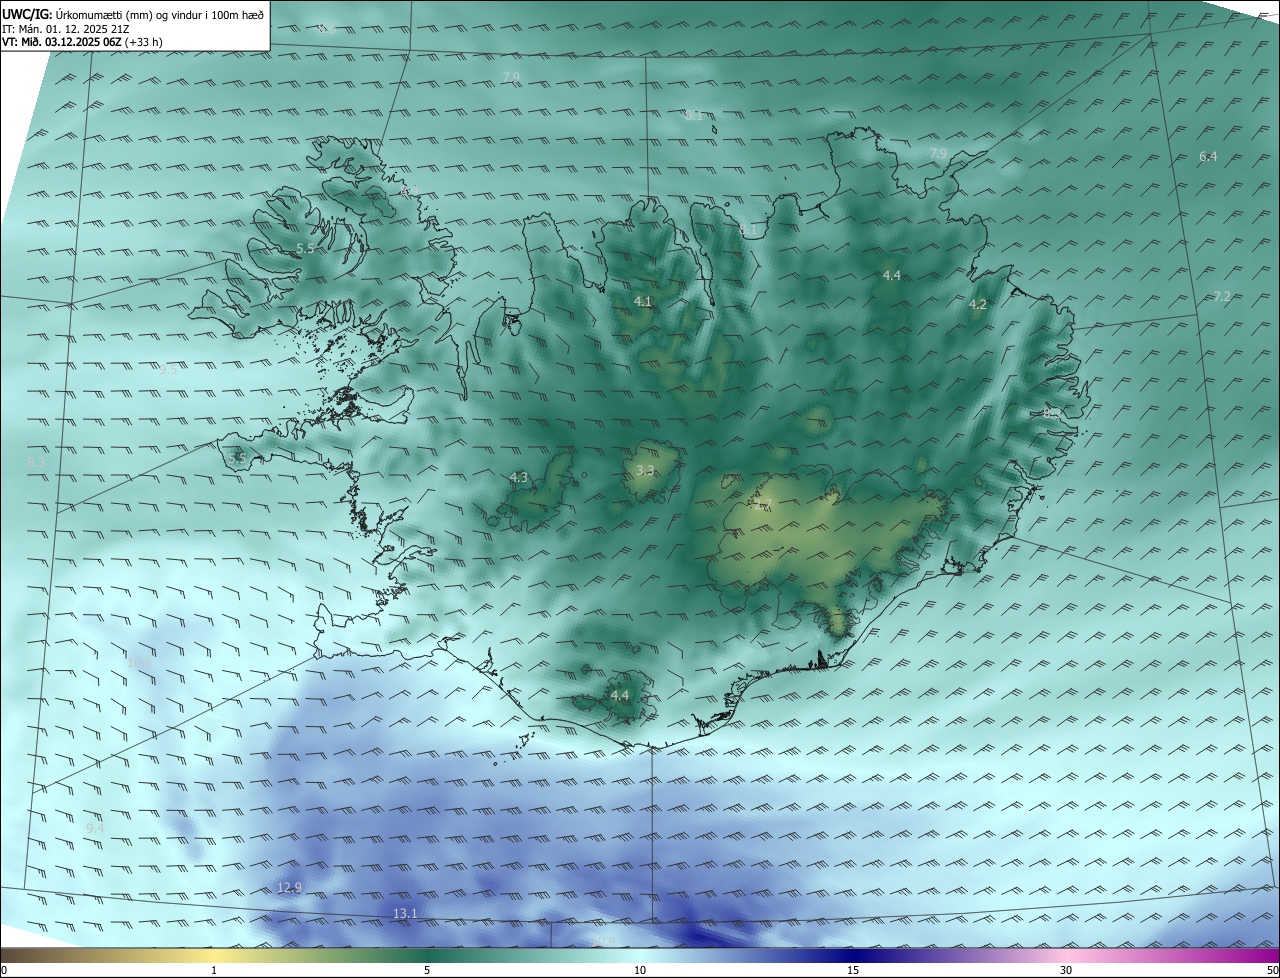Click the 8.3 value label
Screen dimensions: 1280x978
36,462
